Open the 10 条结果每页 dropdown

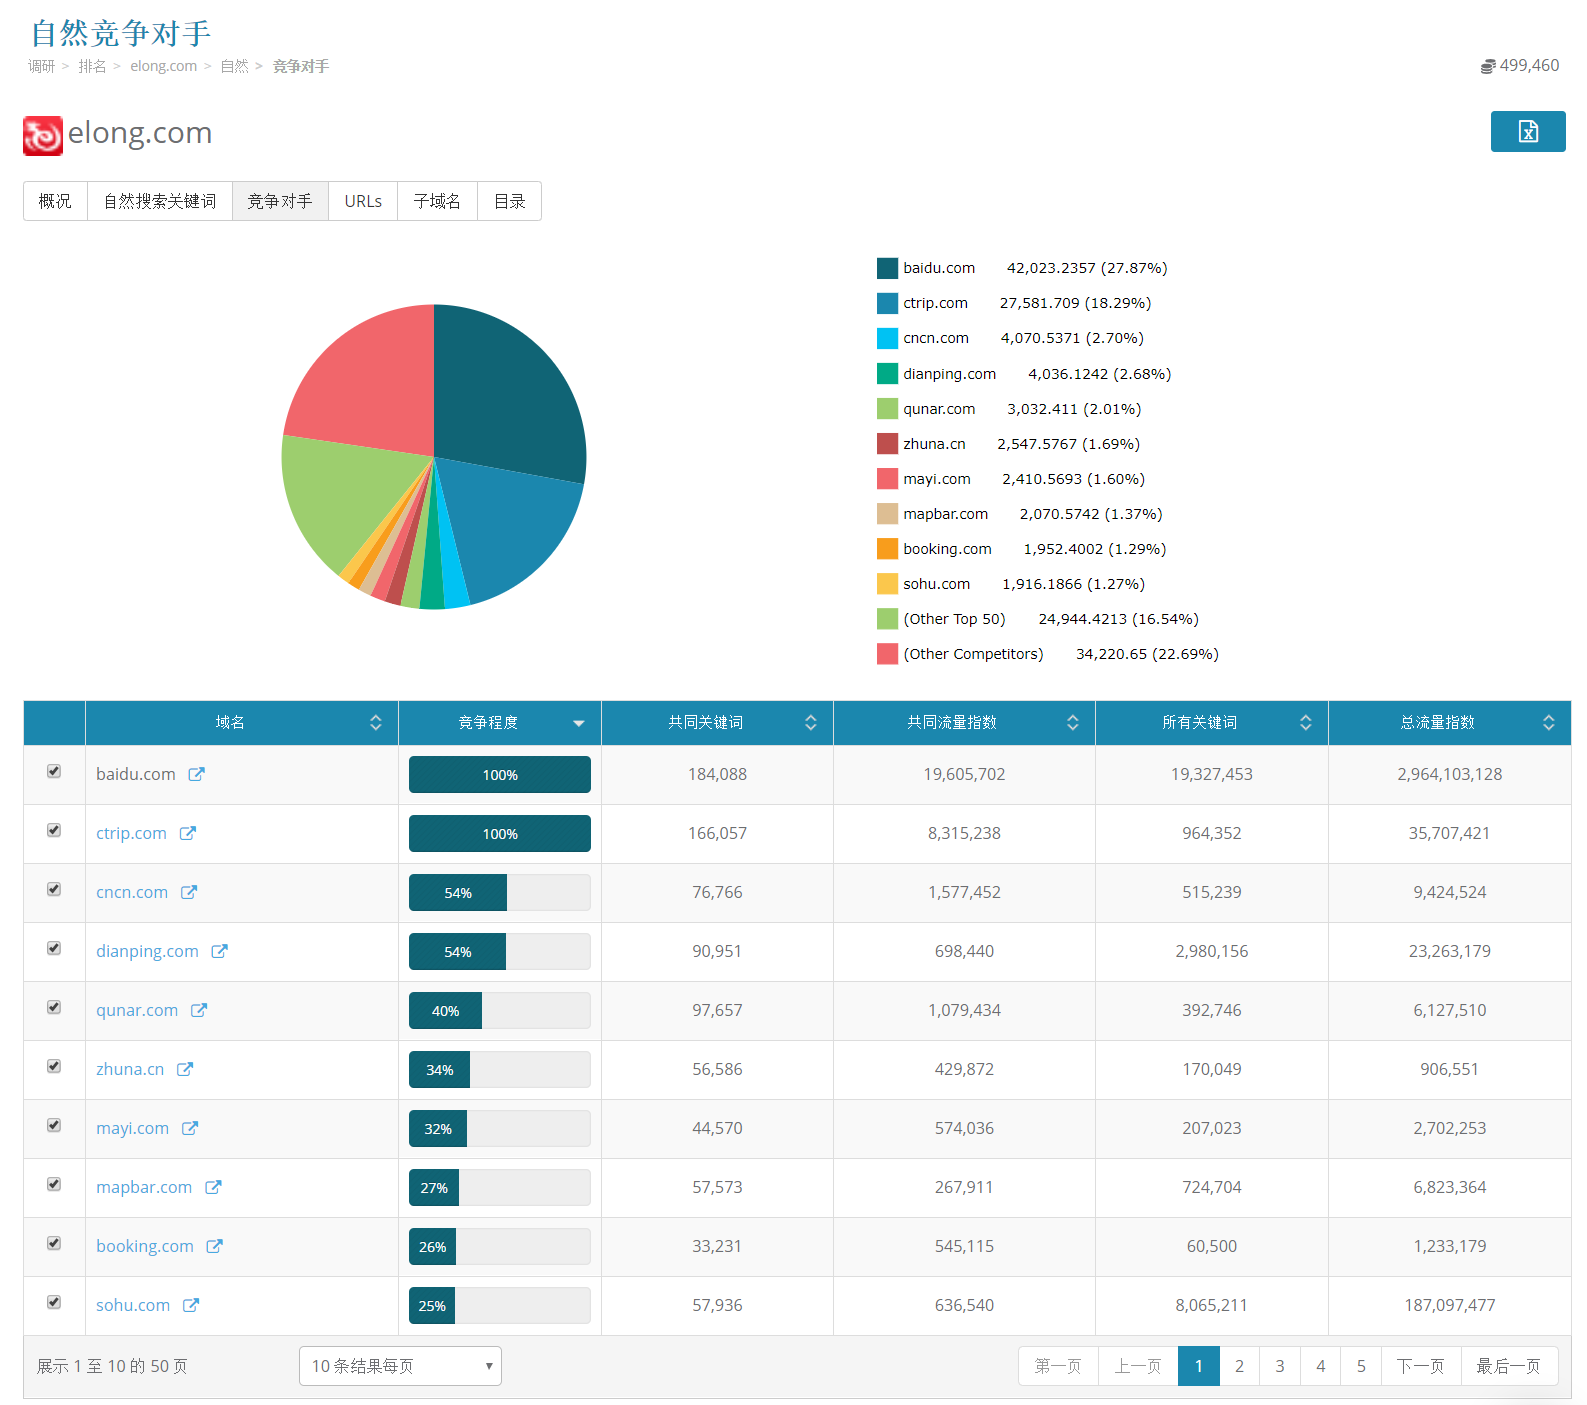pyautogui.click(x=400, y=1366)
